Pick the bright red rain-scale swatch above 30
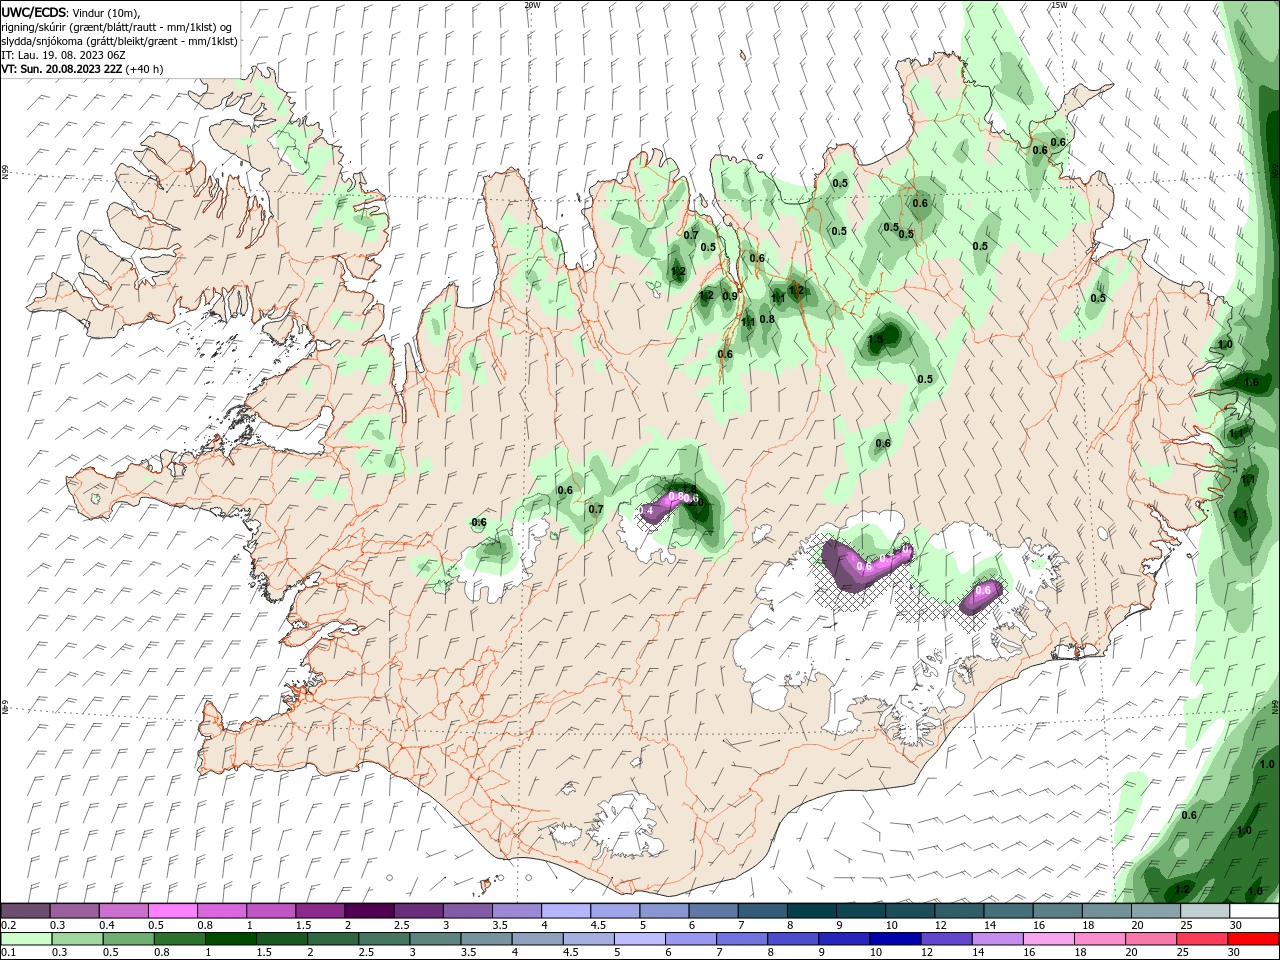 1253,939
